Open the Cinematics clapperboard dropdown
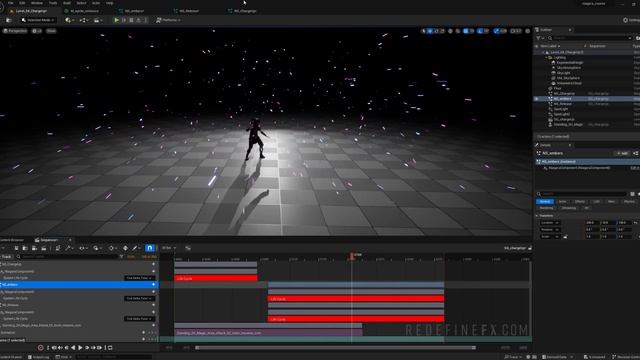Viewport: 640px width, 360px height. pyautogui.click(x=98, y=20)
